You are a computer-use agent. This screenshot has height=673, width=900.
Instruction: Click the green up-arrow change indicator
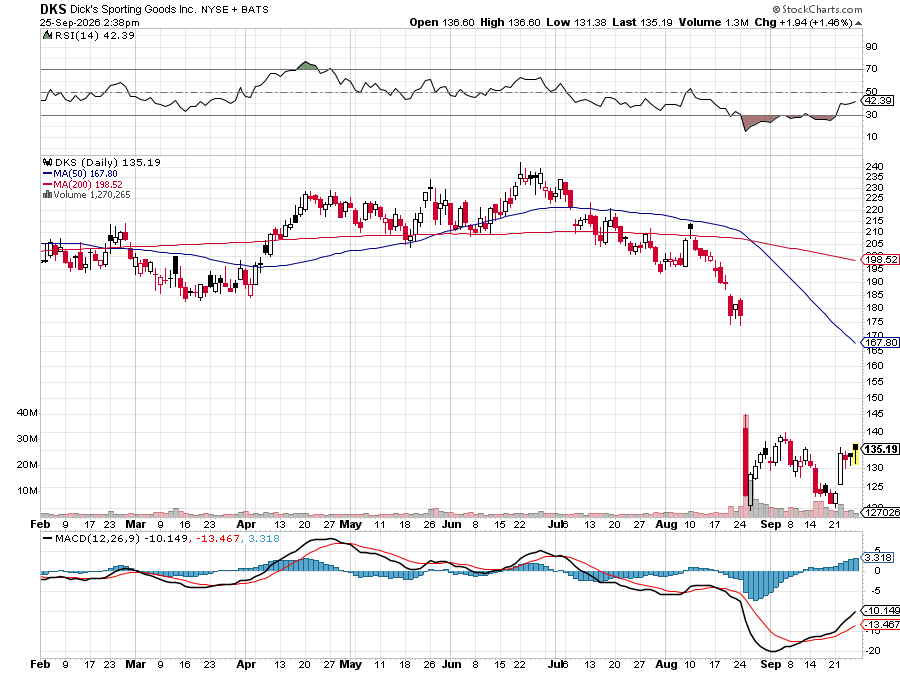[858, 23]
